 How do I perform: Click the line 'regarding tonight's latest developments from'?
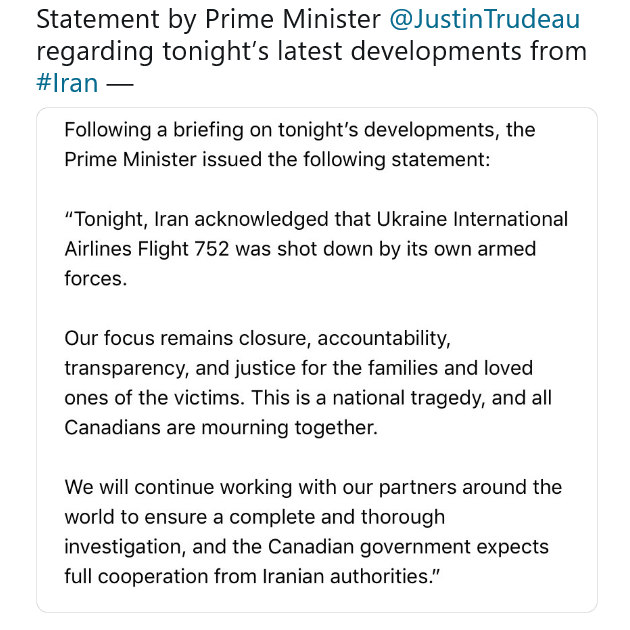(312, 52)
